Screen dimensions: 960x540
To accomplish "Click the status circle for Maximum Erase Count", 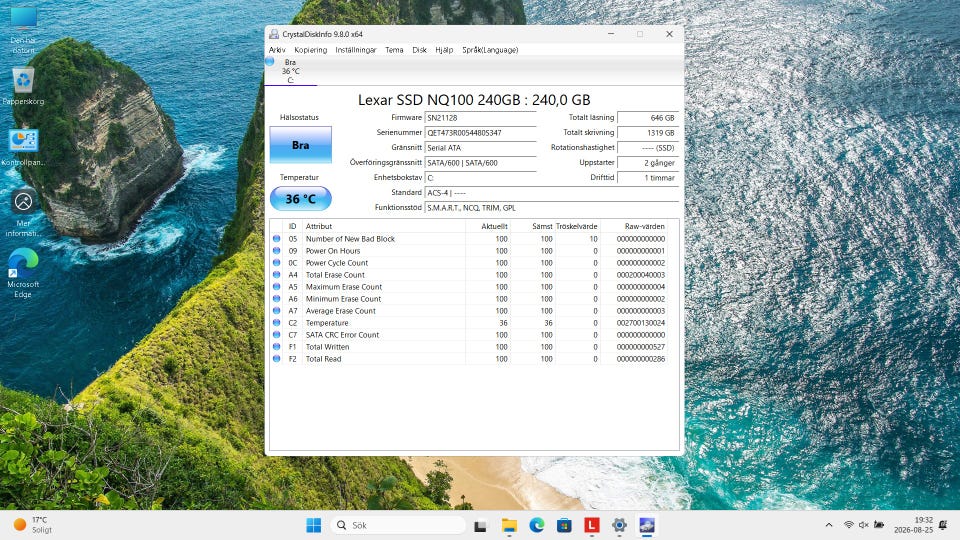I will tap(276, 287).
